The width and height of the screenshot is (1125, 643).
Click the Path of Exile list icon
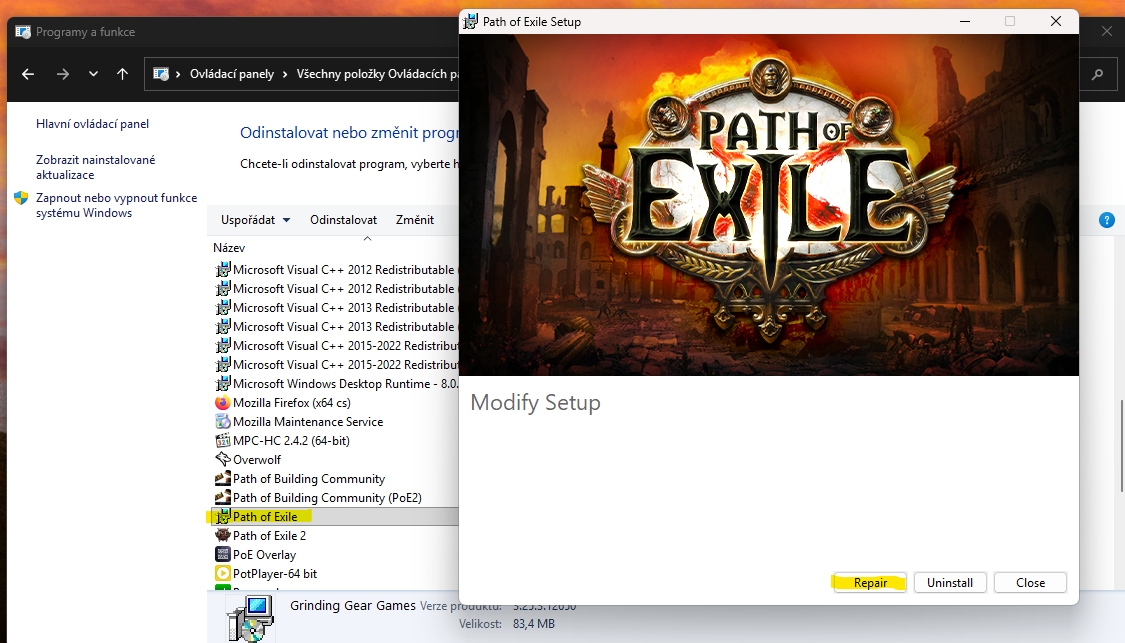click(222, 517)
